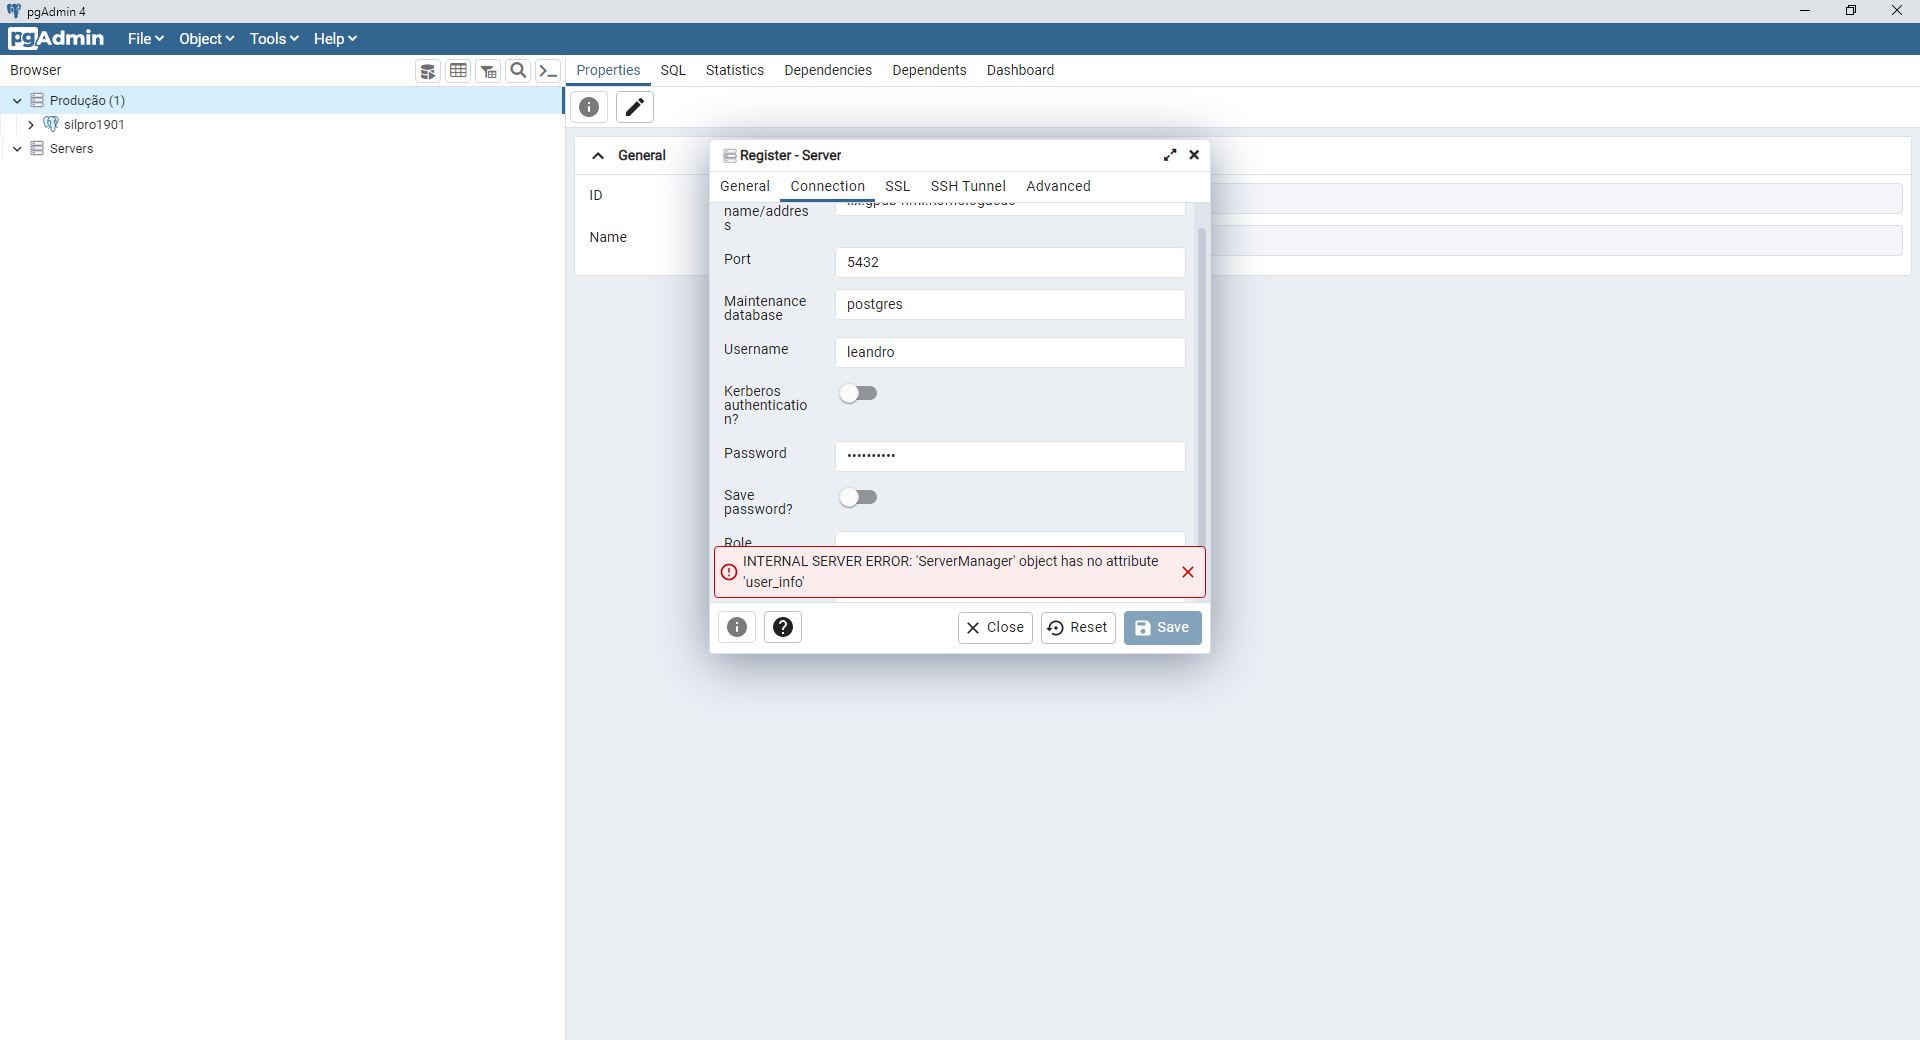Open the PSQL Tool terminal icon
1920x1040 pixels.
point(548,71)
